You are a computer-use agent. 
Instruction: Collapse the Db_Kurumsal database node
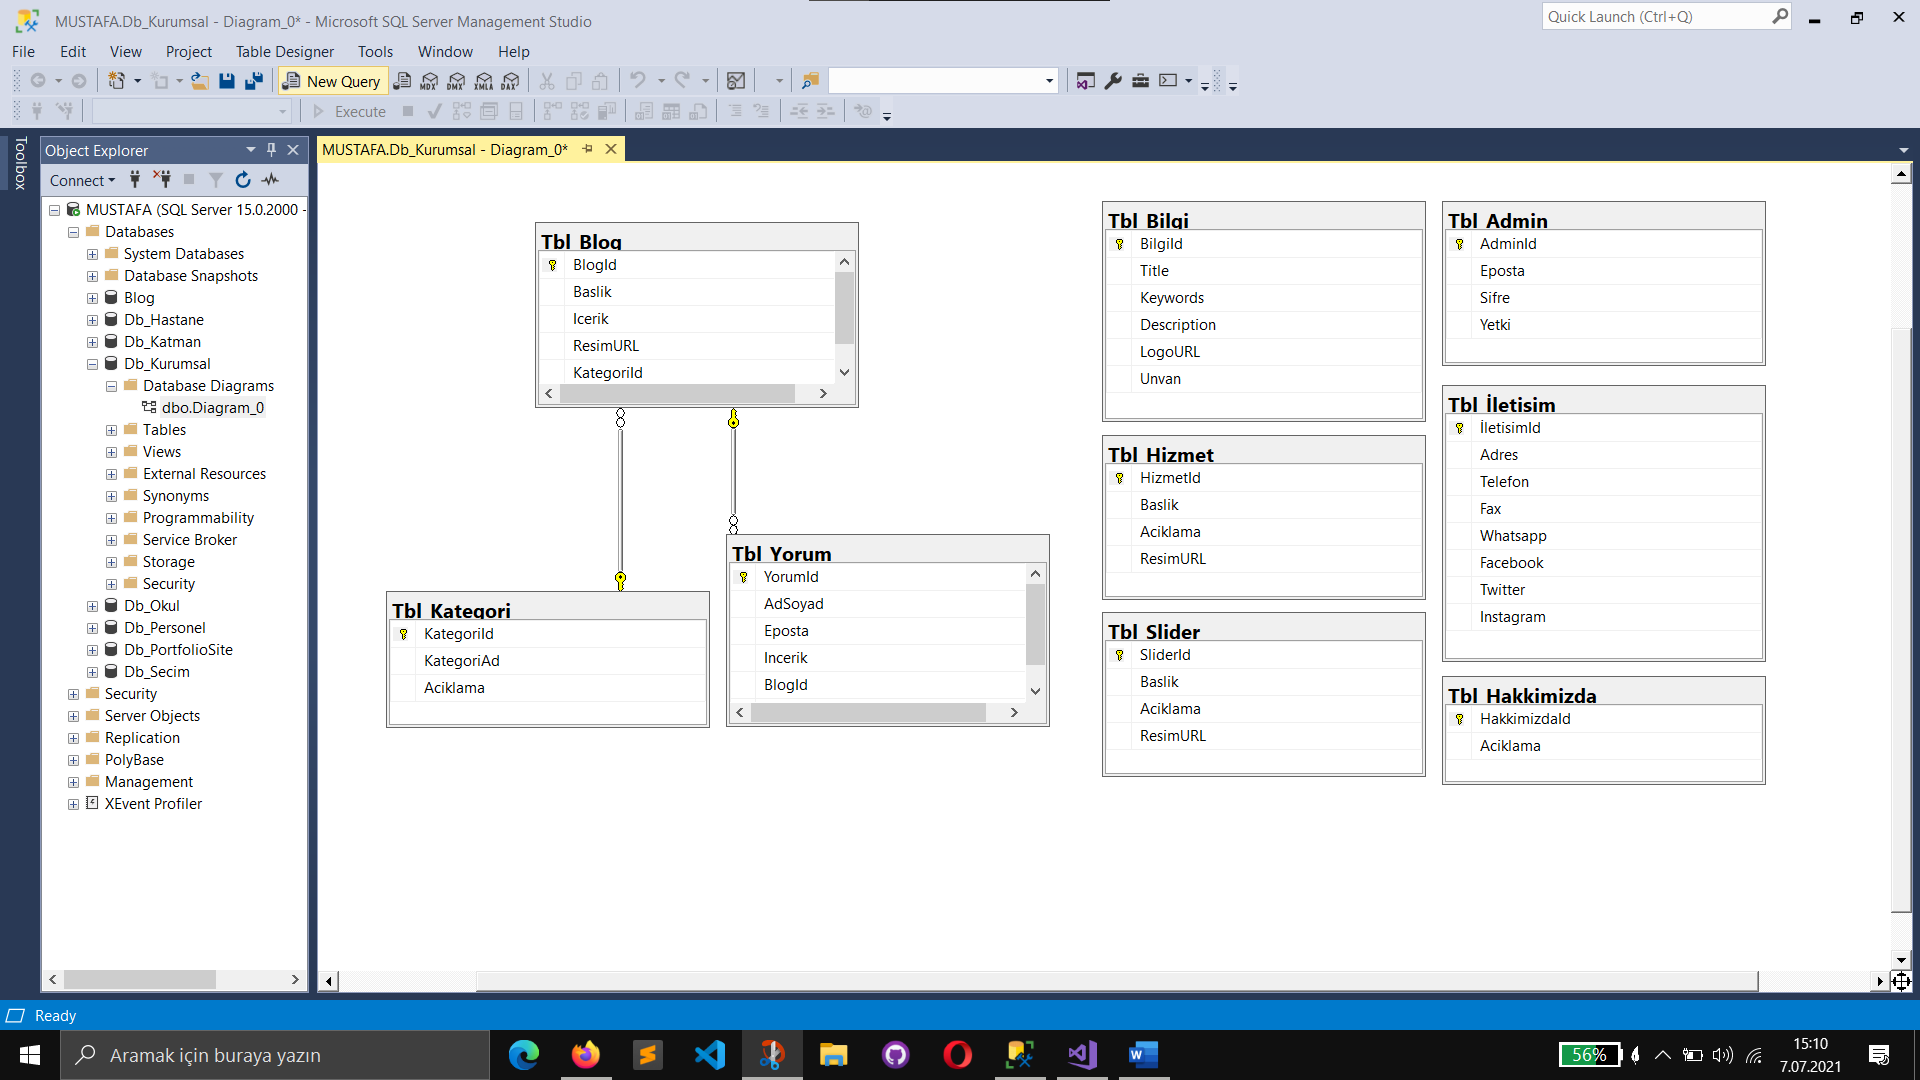coord(93,364)
